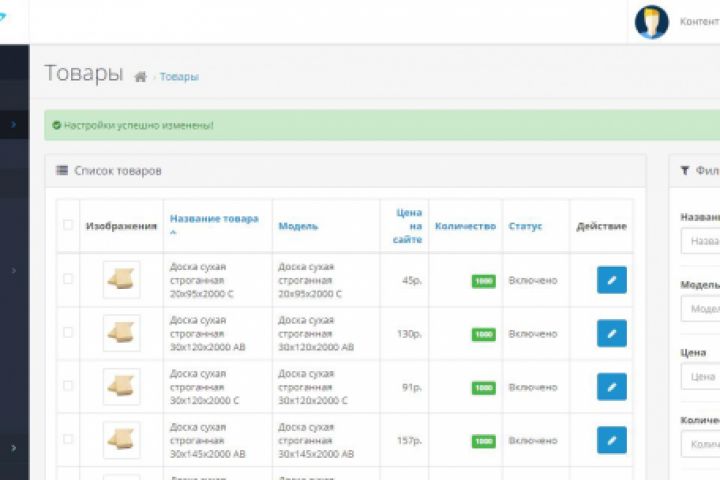720x480 pixels.
Task: Edit the 30x145x2000 AB product
Action: point(612,440)
